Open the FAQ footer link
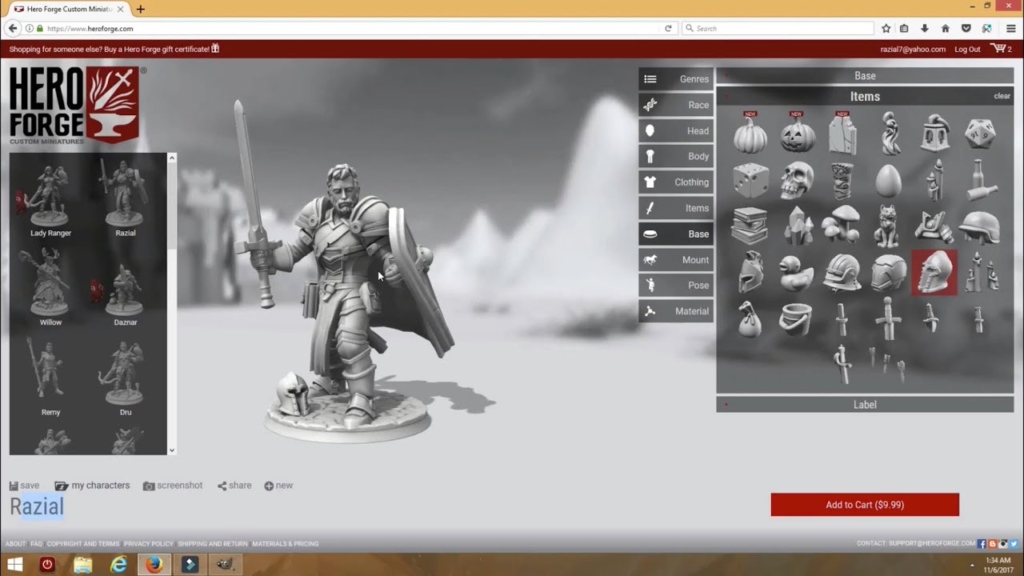 (x=36, y=543)
